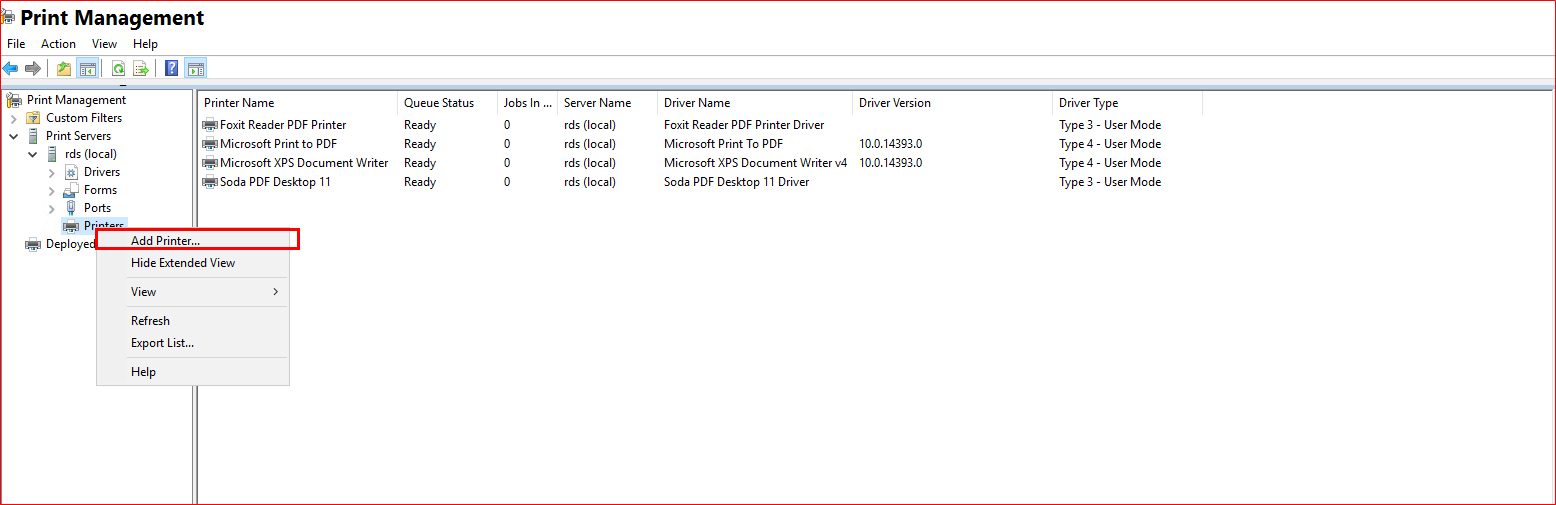Select the rds (local) tree label

(x=91, y=154)
